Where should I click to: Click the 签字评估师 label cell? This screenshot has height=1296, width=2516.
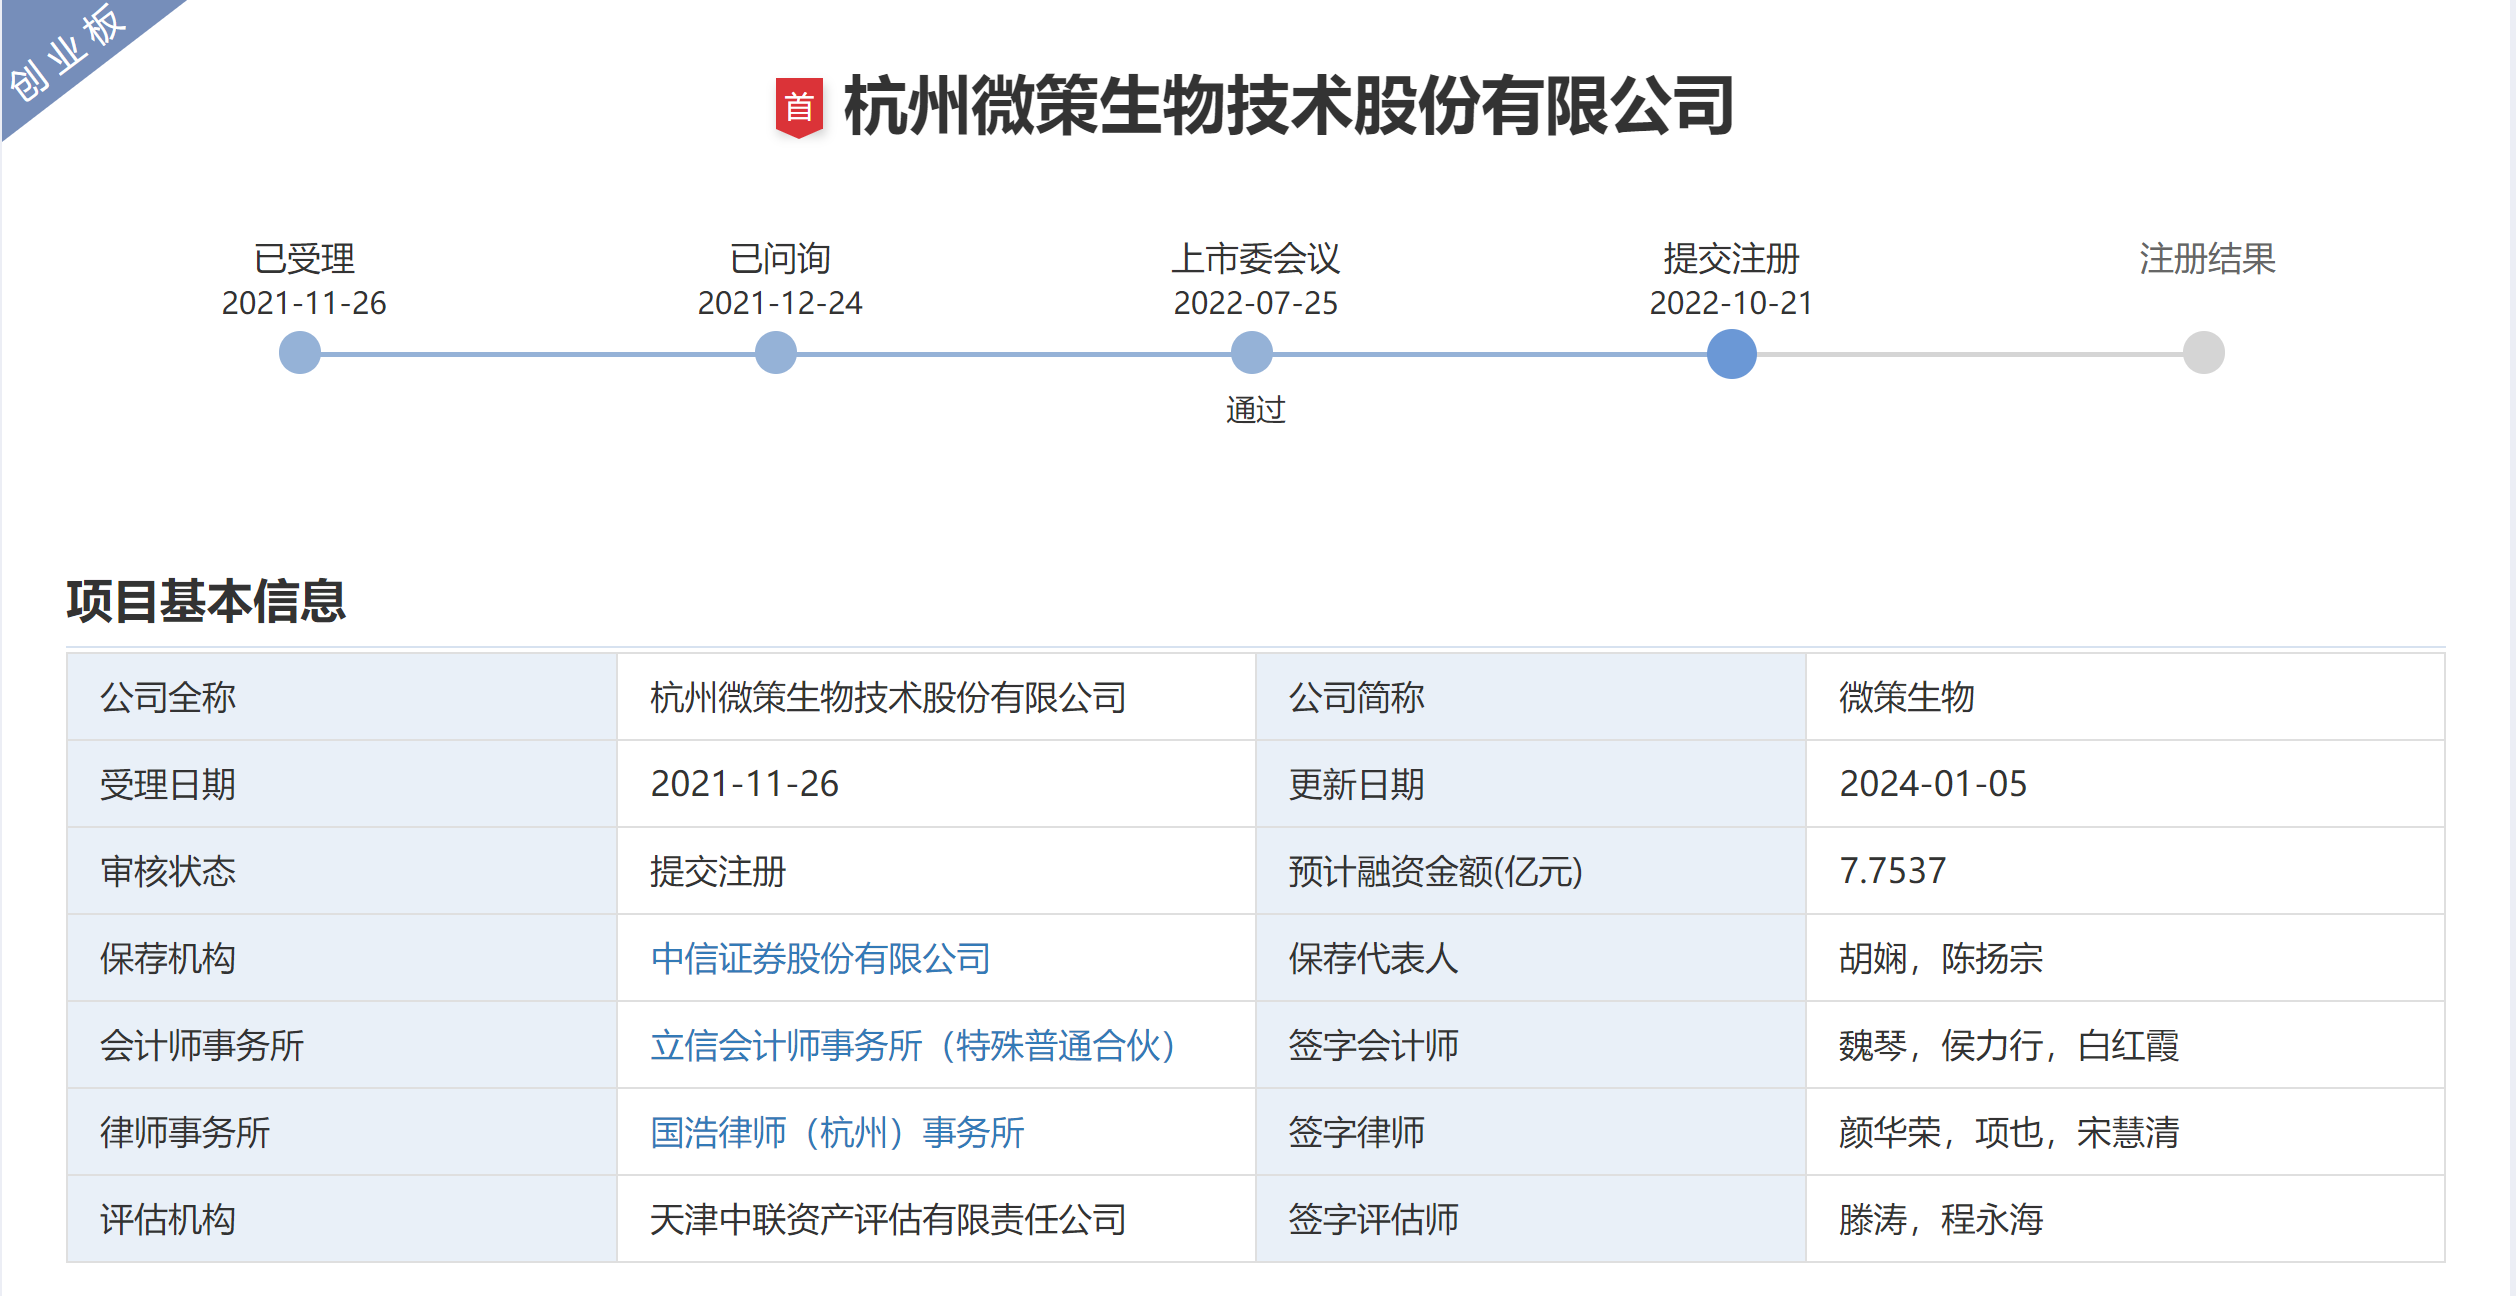click(x=1531, y=1219)
